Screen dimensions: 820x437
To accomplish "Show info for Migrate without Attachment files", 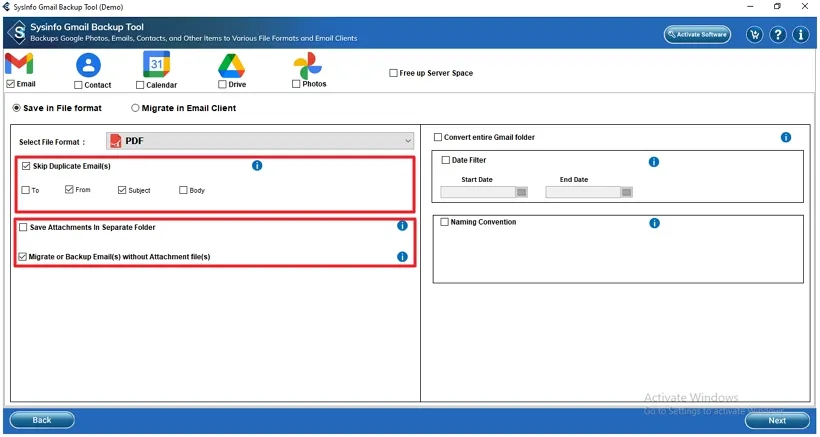I will click(402, 257).
